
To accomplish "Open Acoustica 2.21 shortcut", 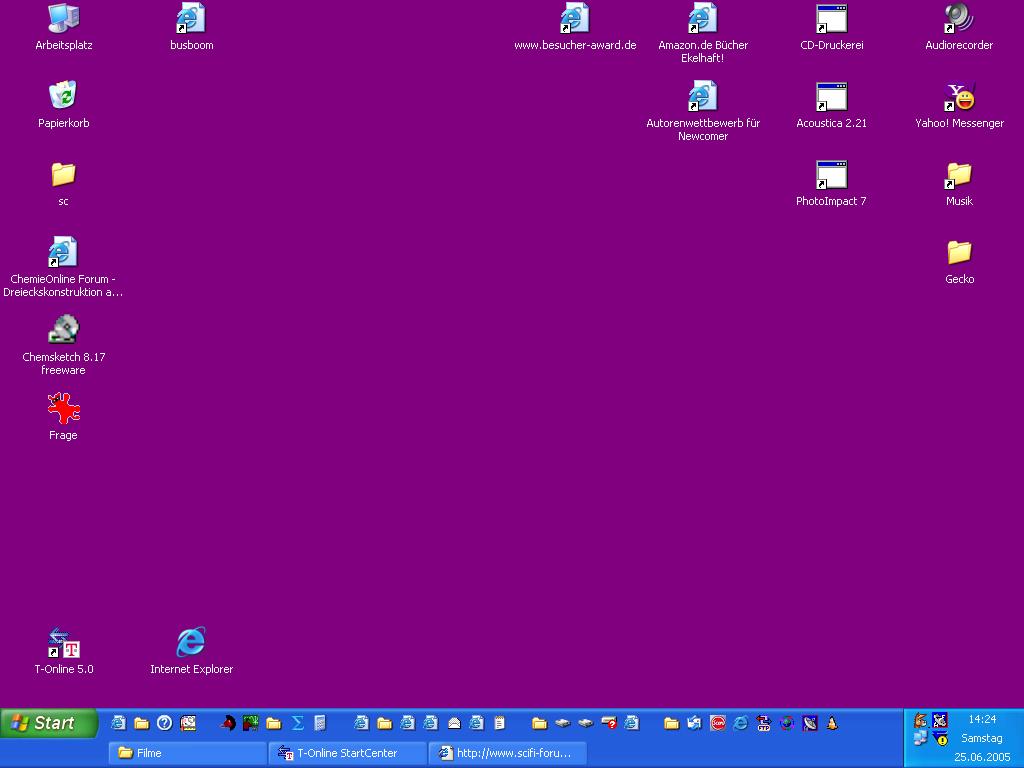I will click(831, 97).
